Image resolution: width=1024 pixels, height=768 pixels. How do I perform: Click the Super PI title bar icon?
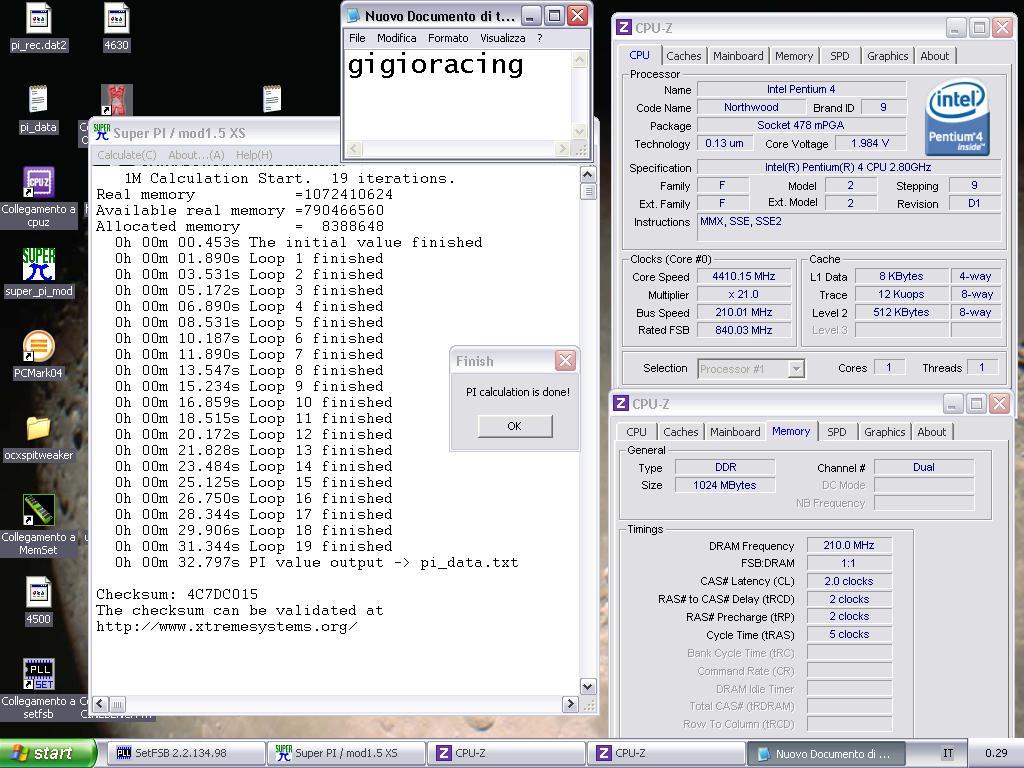pyautogui.click(x=101, y=133)
